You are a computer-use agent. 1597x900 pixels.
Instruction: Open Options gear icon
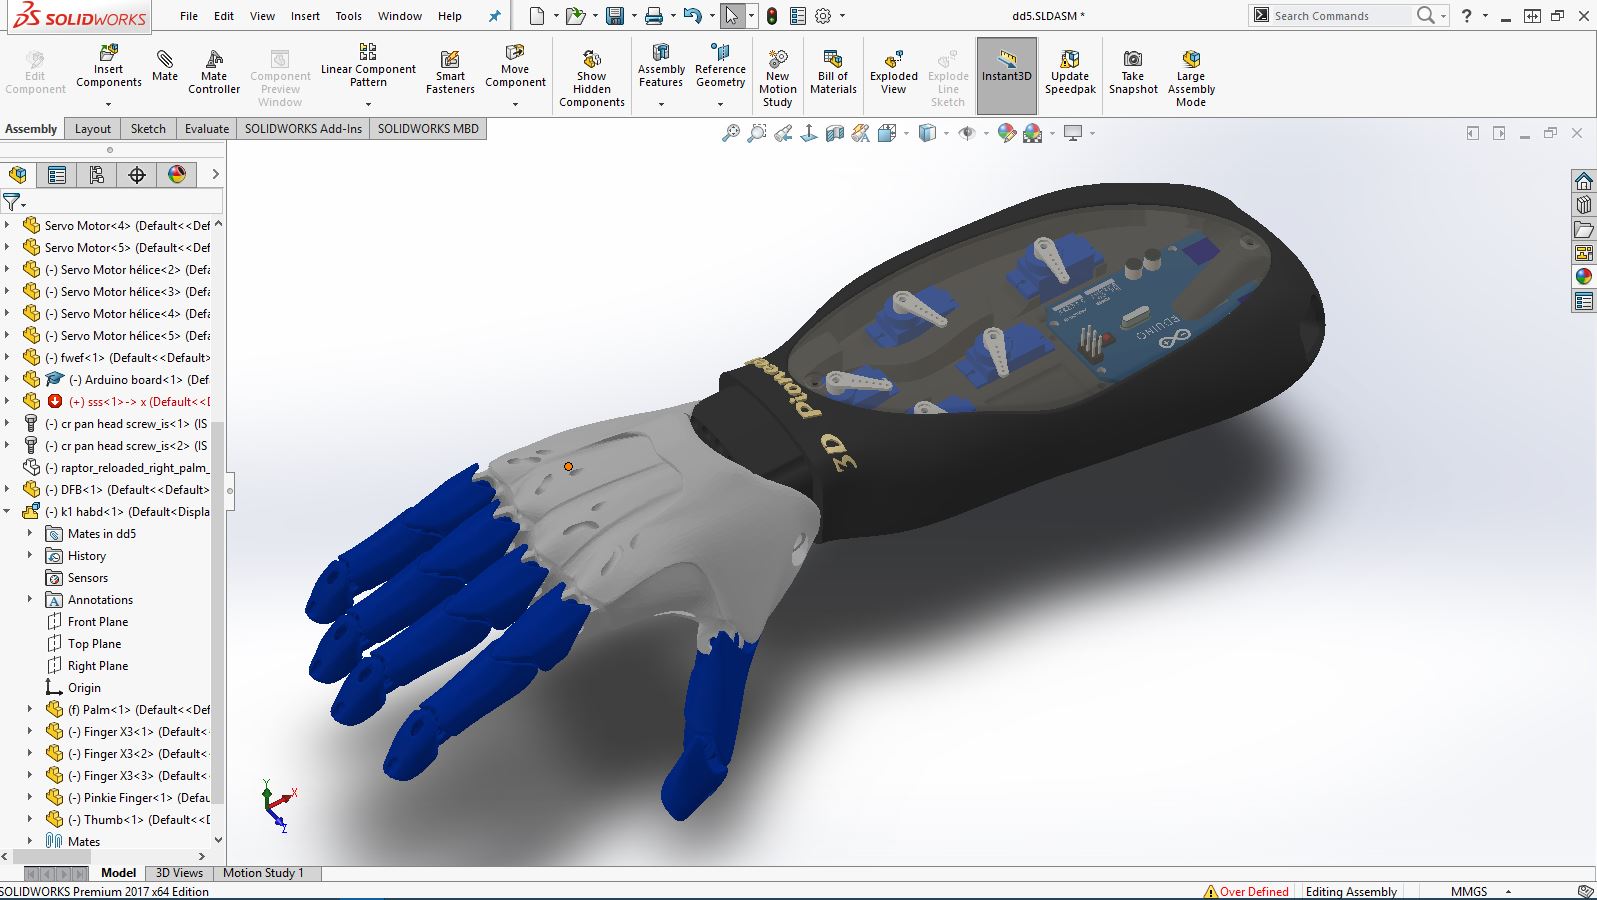point(823,16)
